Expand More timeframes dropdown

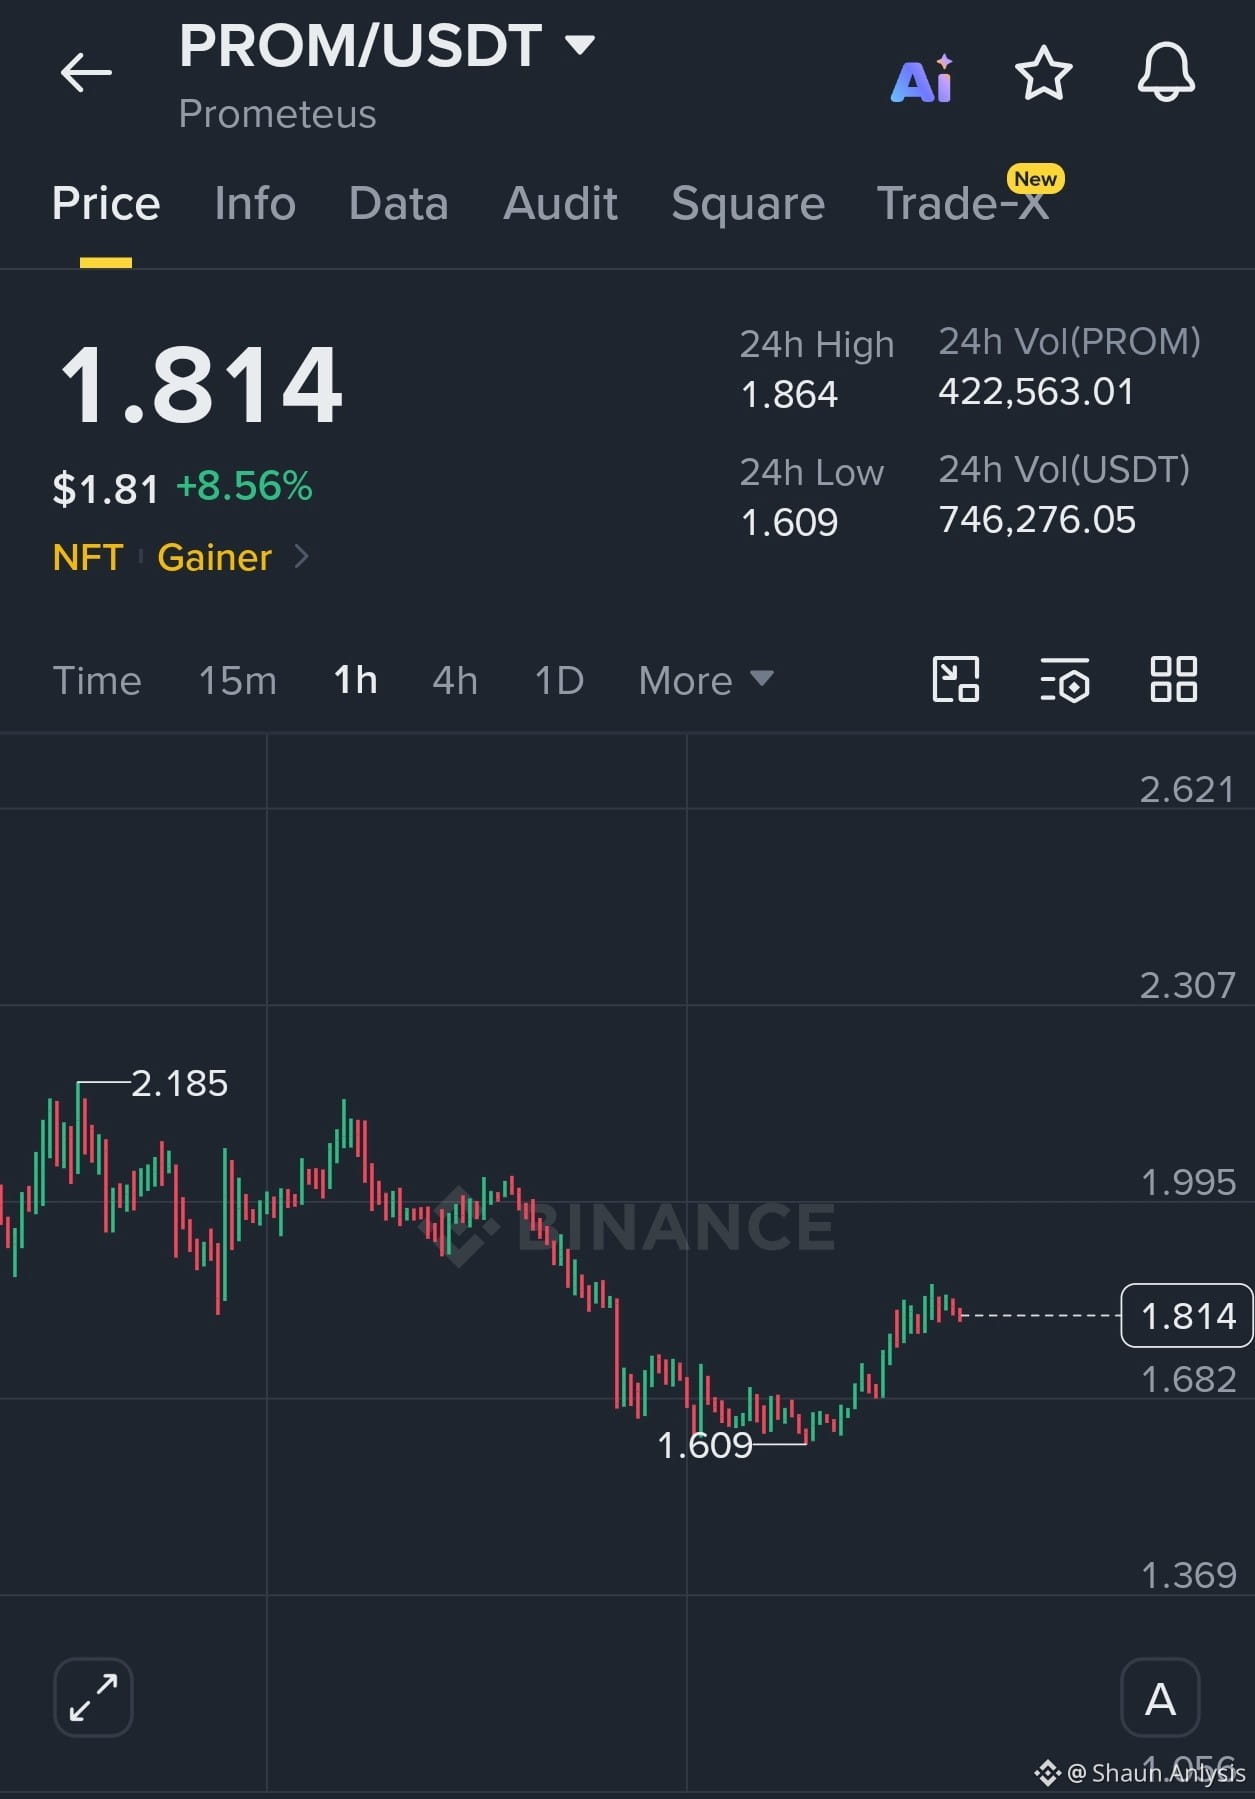tap(706, 681)
